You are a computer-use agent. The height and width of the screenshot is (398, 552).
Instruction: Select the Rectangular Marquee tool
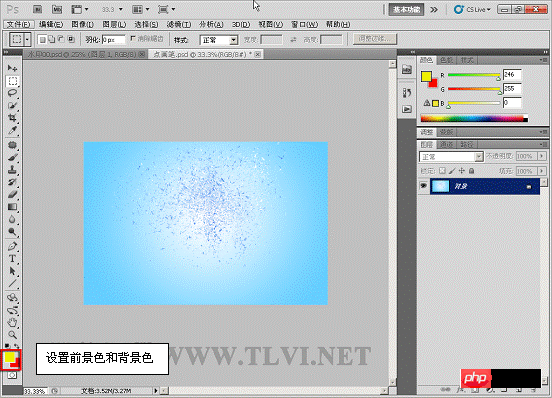(x=12, y=81)
